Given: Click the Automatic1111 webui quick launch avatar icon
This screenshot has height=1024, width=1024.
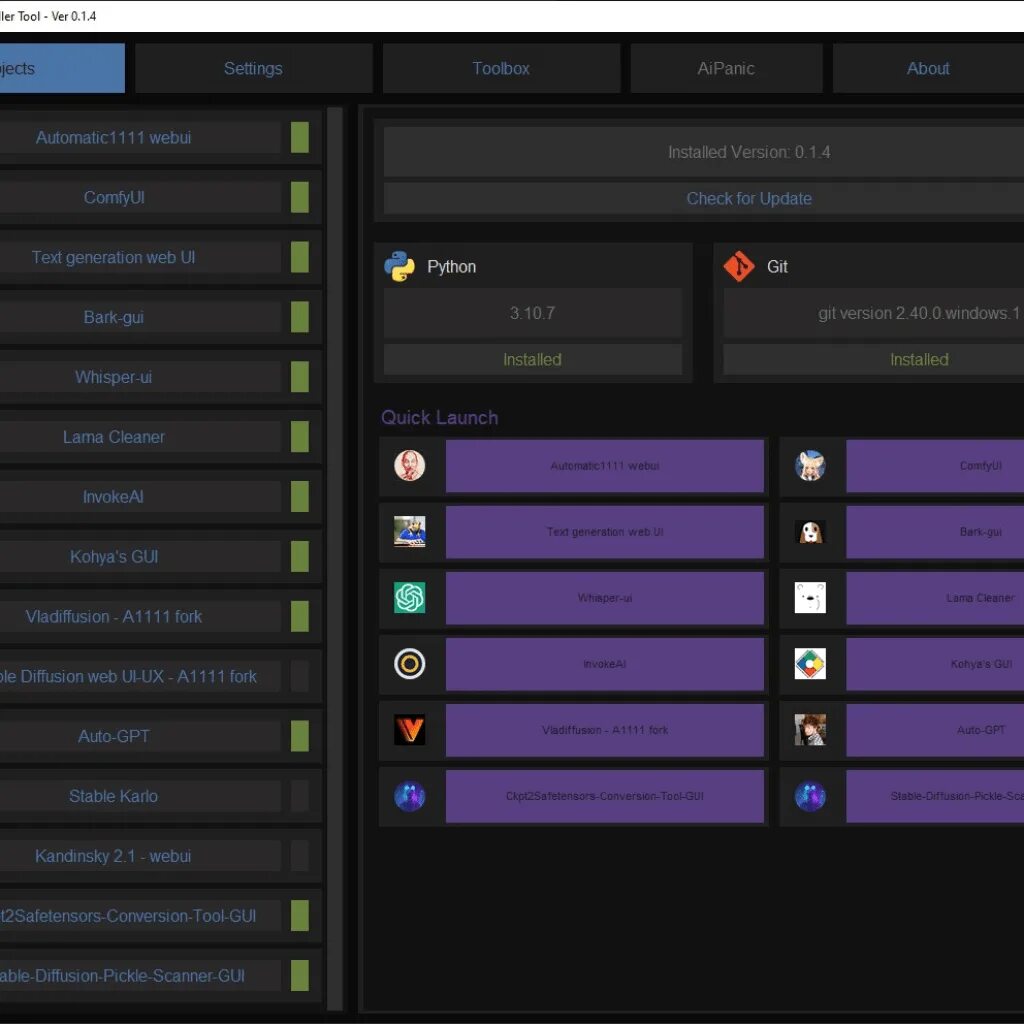Looking at the screenshot, I should [409, 466].
